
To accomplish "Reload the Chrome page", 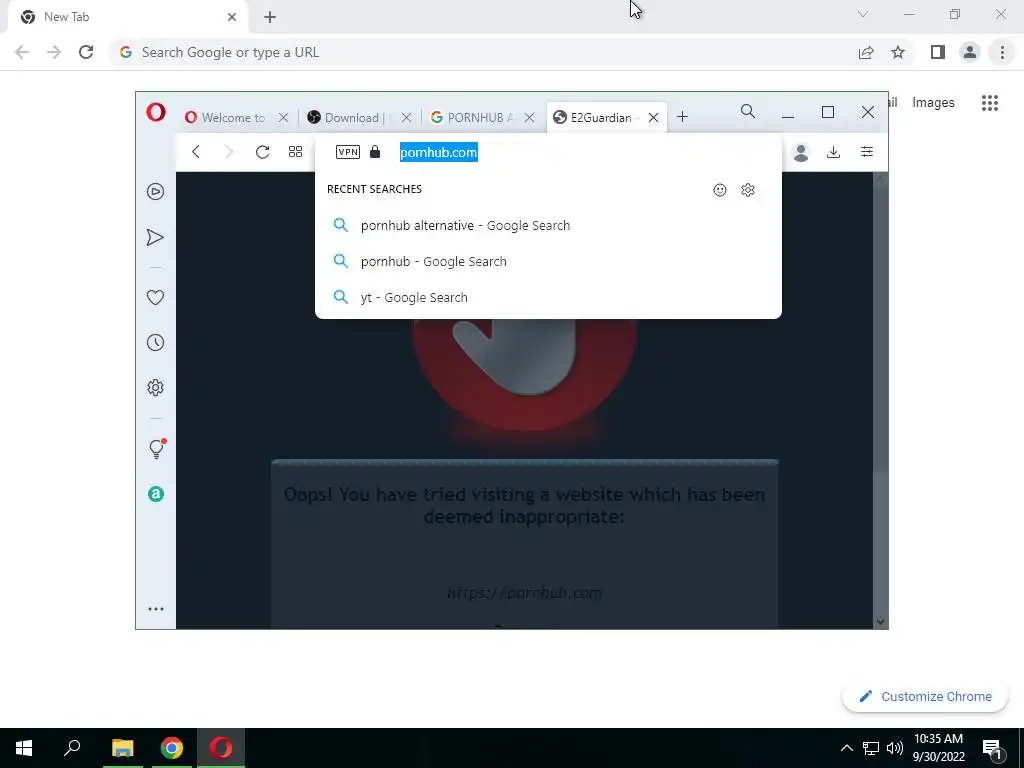I will point(86,52).
